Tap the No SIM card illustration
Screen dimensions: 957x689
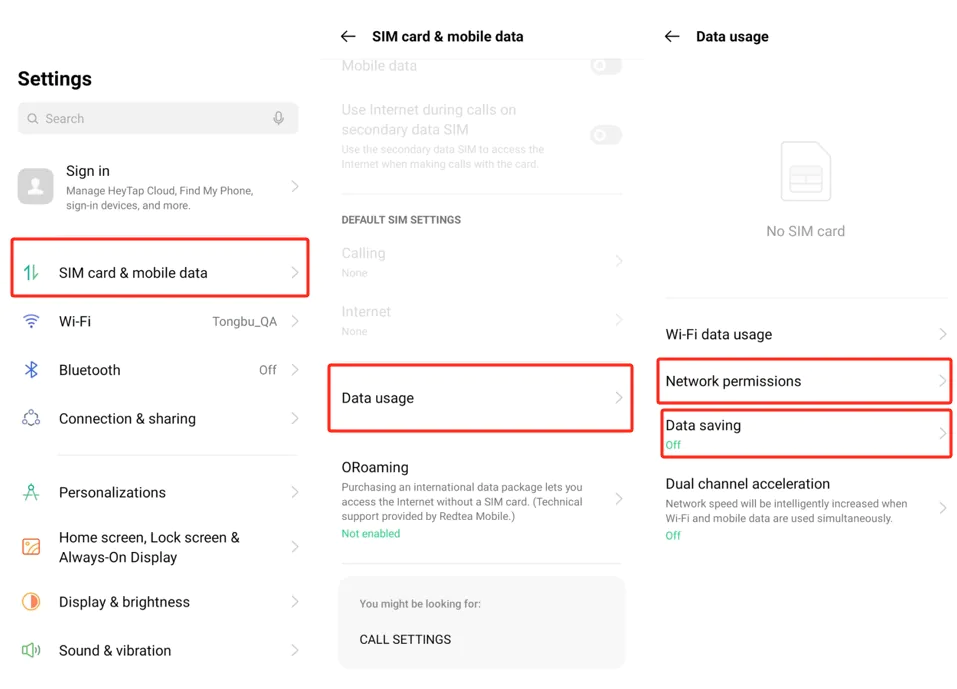pyautogui.click(x=806, y=171)
